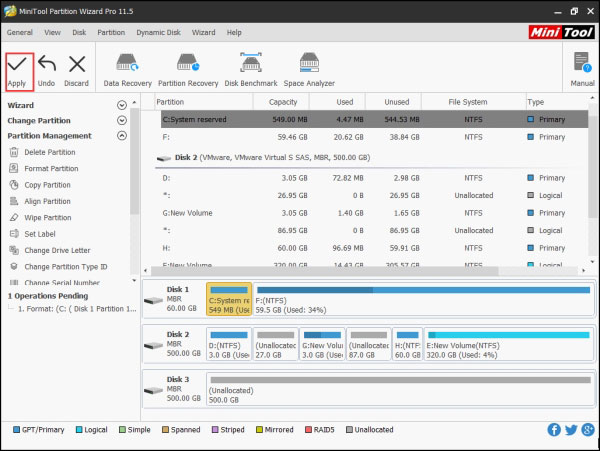Viewport: 600px width, 451px height.
Task: Select the 26.95 GB Unallocated row
Action: 374,195
